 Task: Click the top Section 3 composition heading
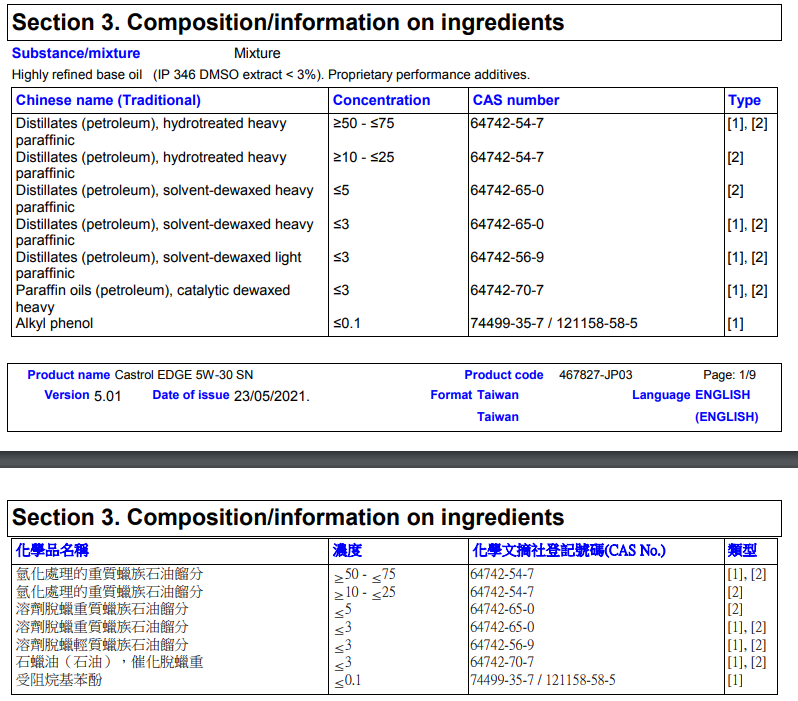point(288,22)
